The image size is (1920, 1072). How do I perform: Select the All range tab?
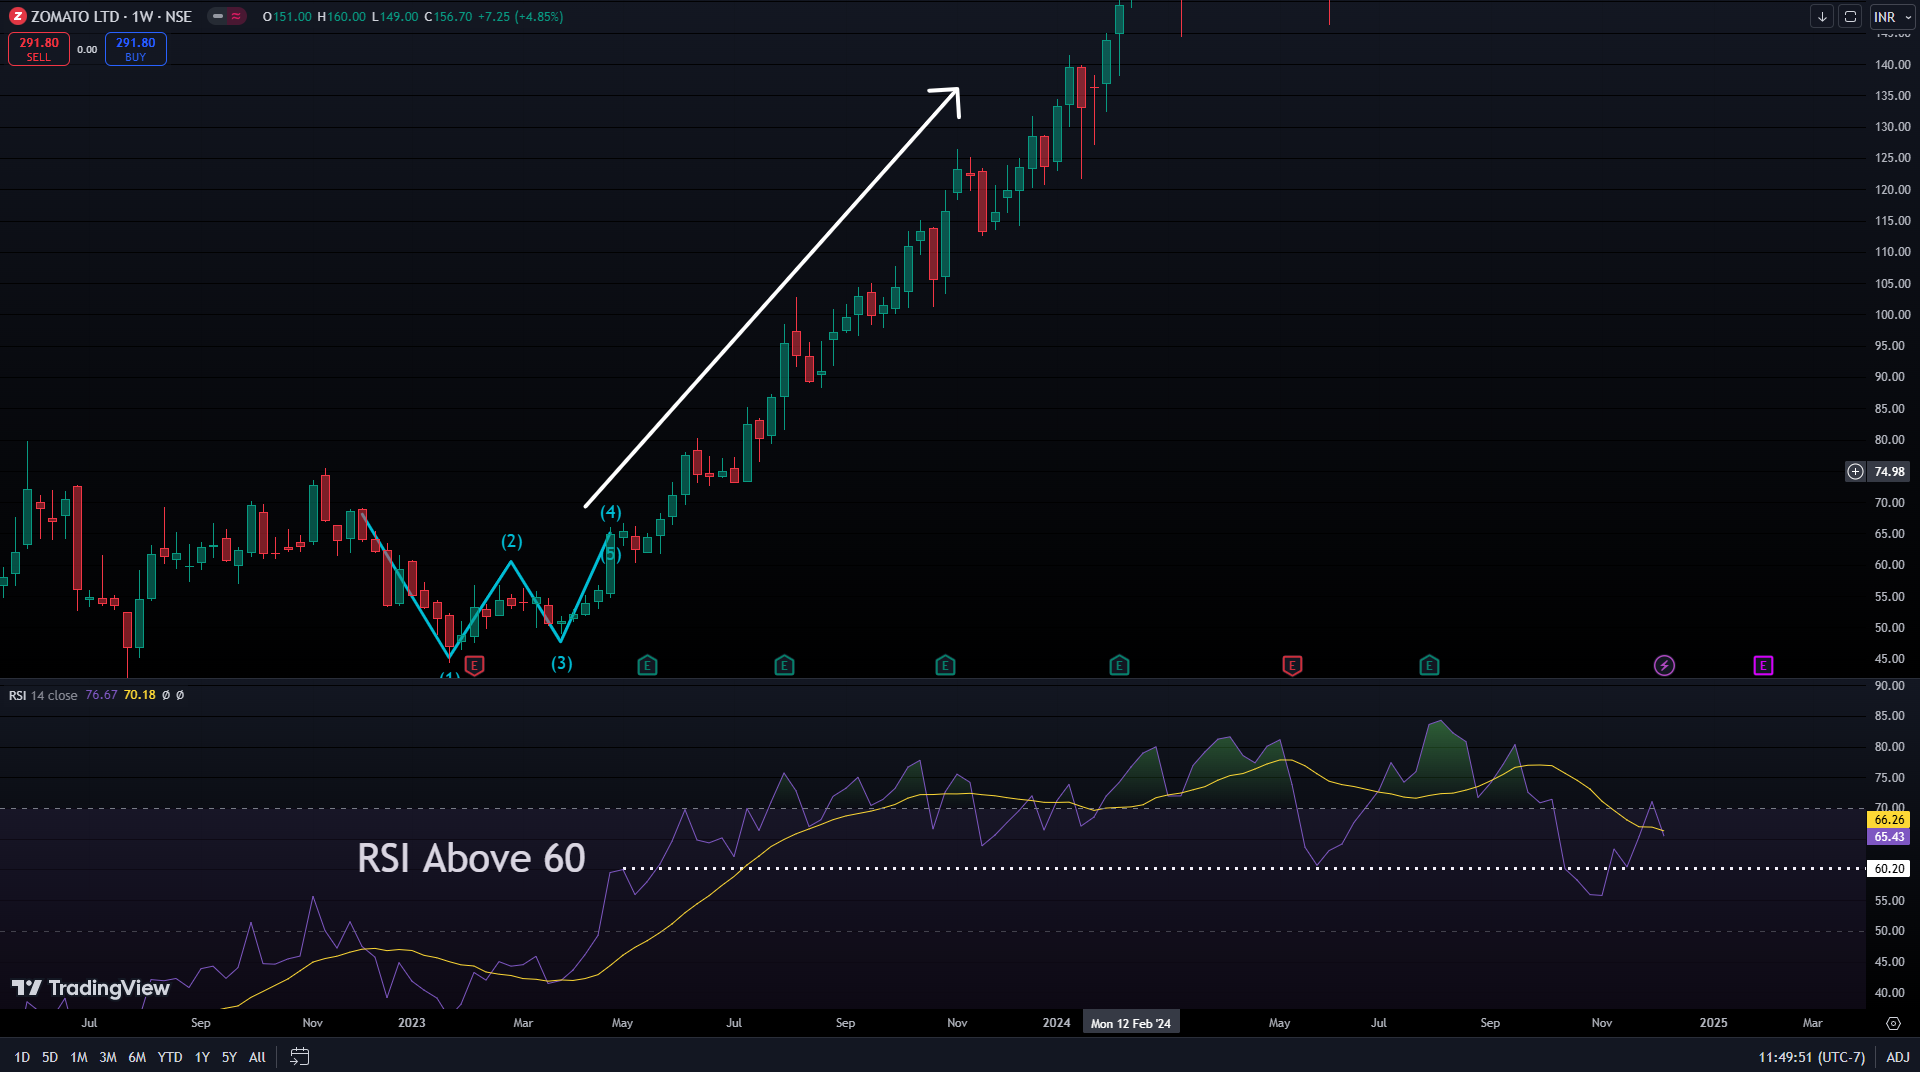[x=257, y=1056]
